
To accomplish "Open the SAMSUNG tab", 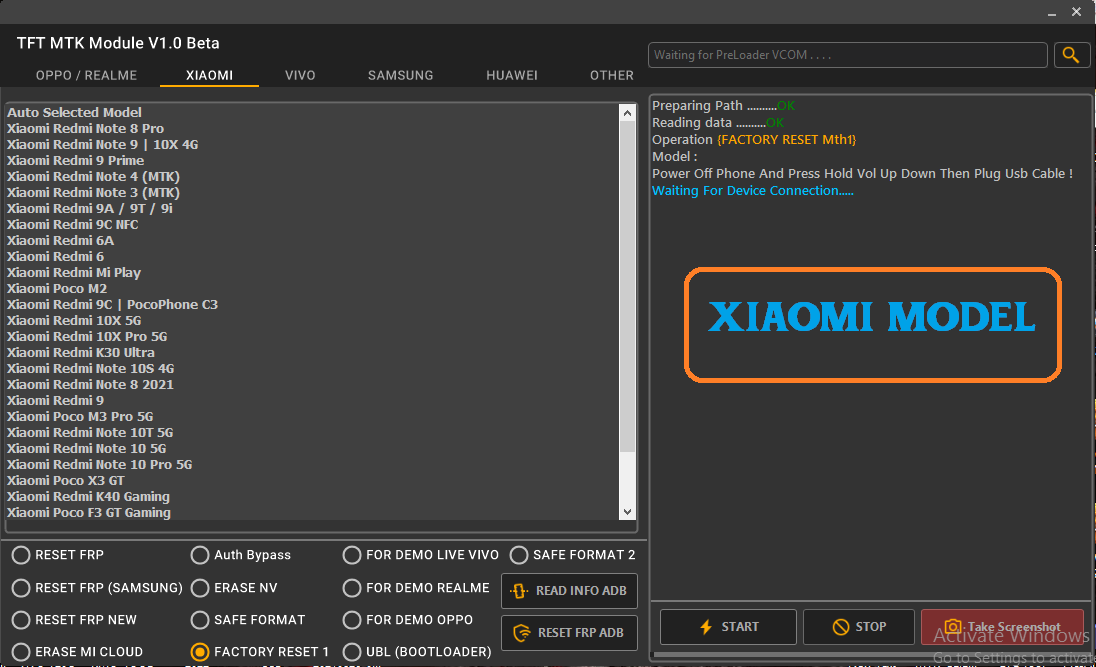I will (x=401, y=75).
